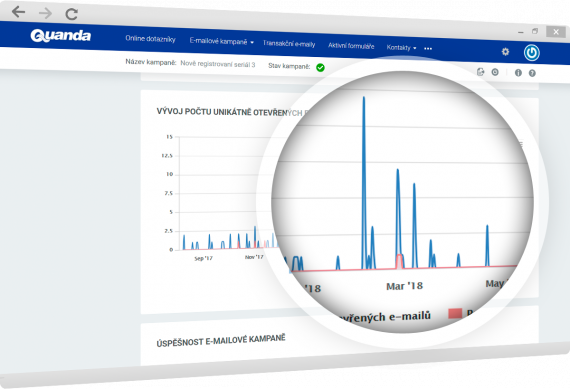
Task: Show campaign info with the i icon
Action: tap(518, 73)
